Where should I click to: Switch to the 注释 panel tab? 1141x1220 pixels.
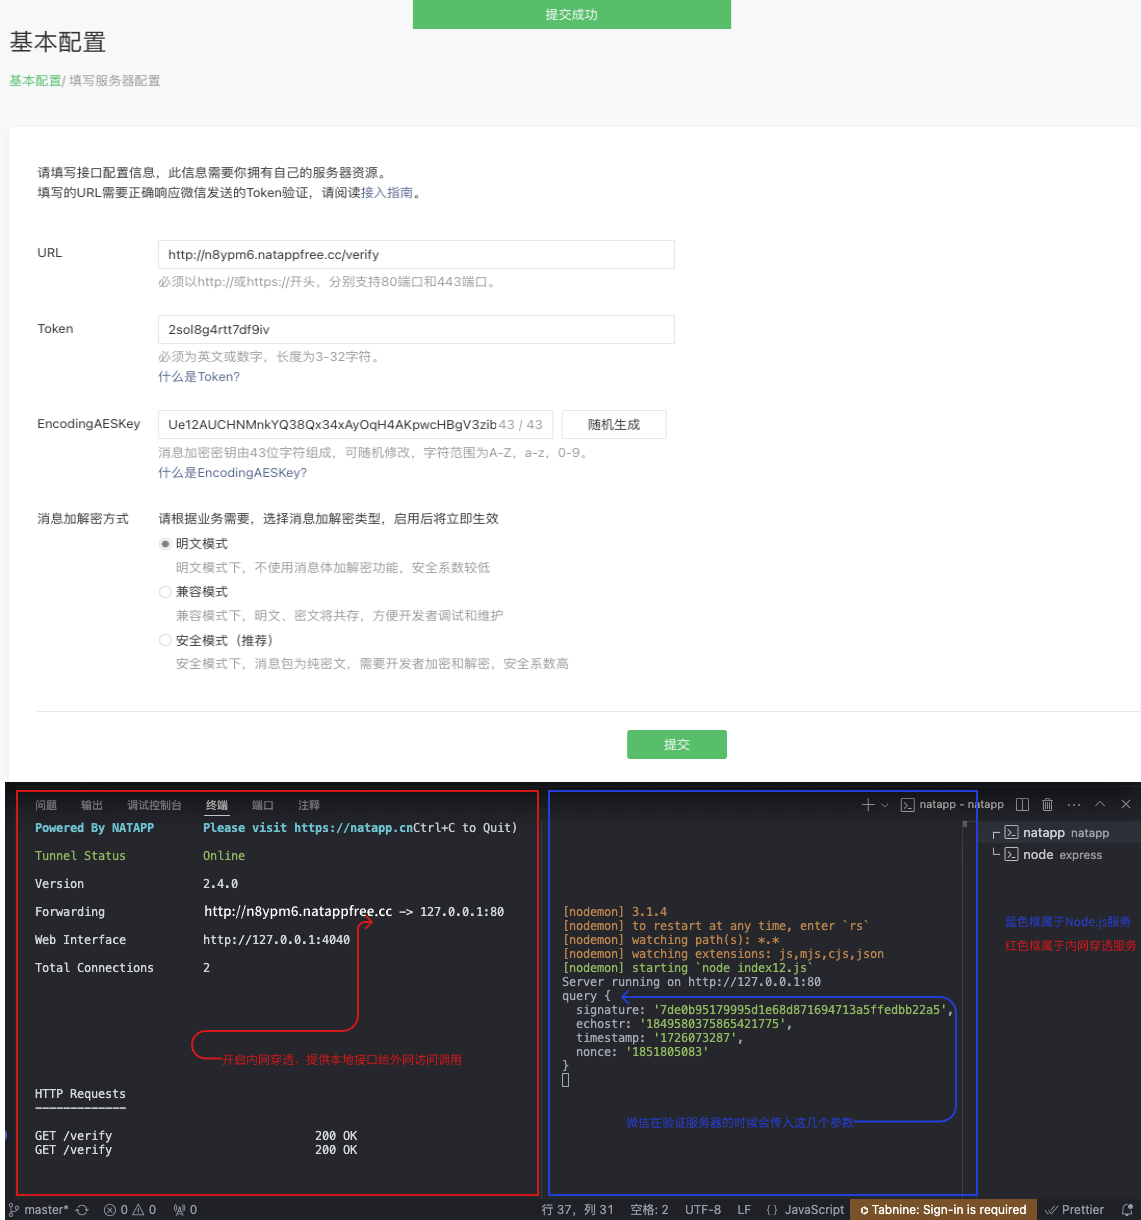pos(309,805)
